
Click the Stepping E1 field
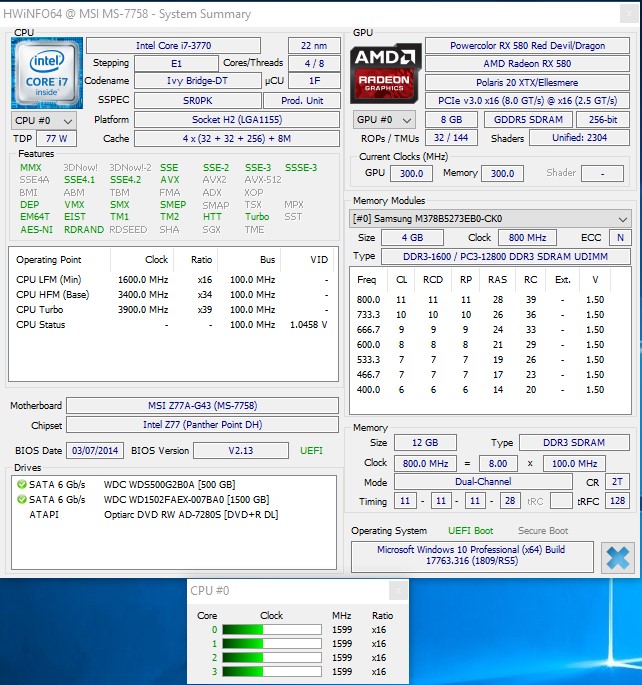[x=176, y=63]
